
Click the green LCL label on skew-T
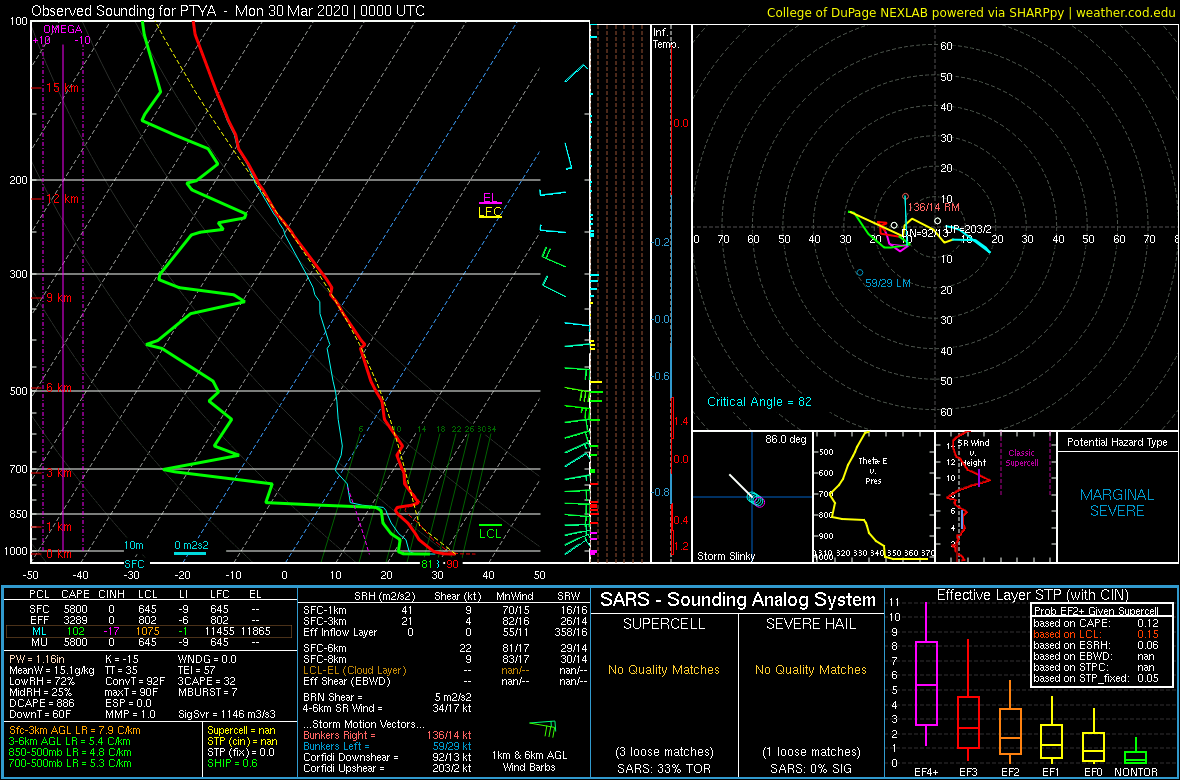[490, 533]
